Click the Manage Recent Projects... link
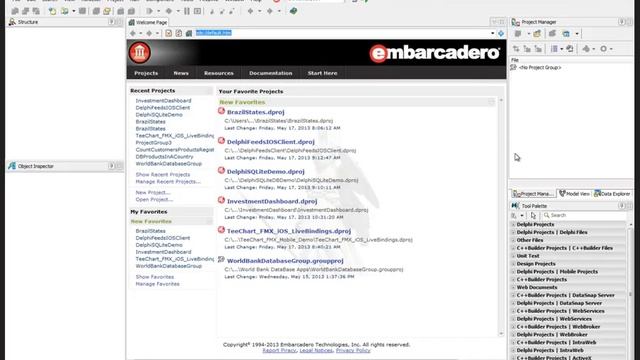Viewport: 640px width, 360px height. click(x=168, y=182)
